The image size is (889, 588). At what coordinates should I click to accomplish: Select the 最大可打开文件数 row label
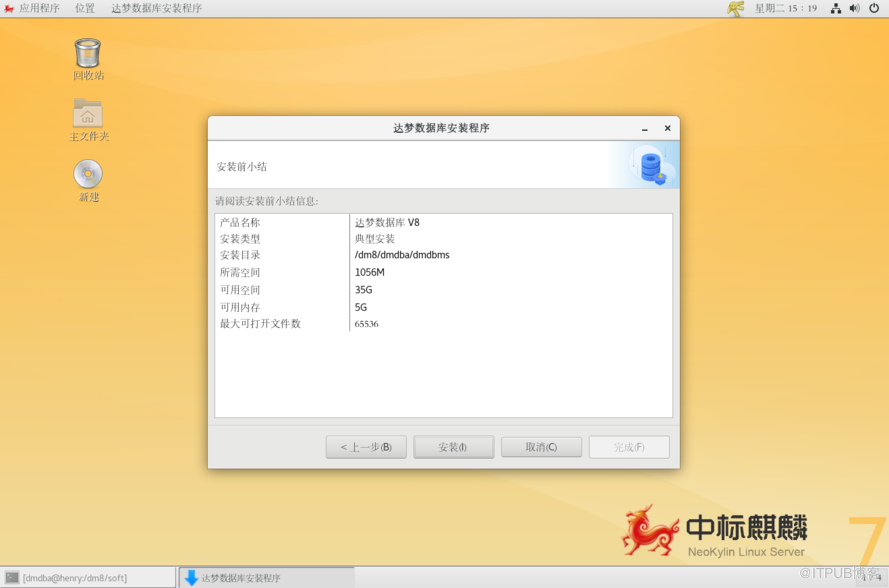(260, 324)
